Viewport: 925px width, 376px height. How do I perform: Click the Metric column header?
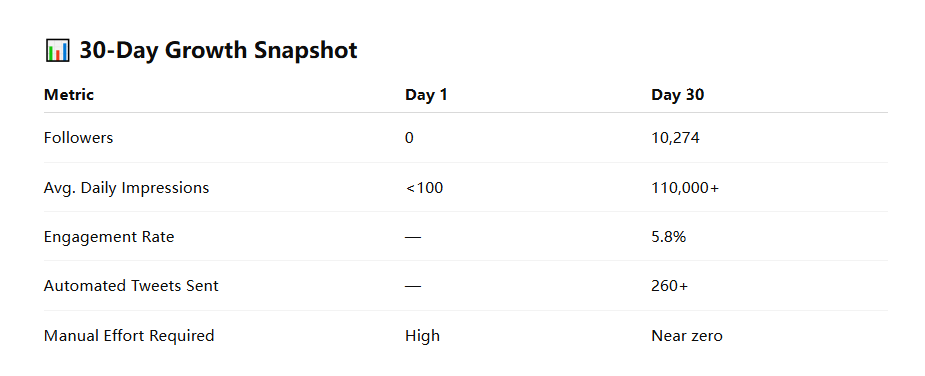tap(68, 94)
